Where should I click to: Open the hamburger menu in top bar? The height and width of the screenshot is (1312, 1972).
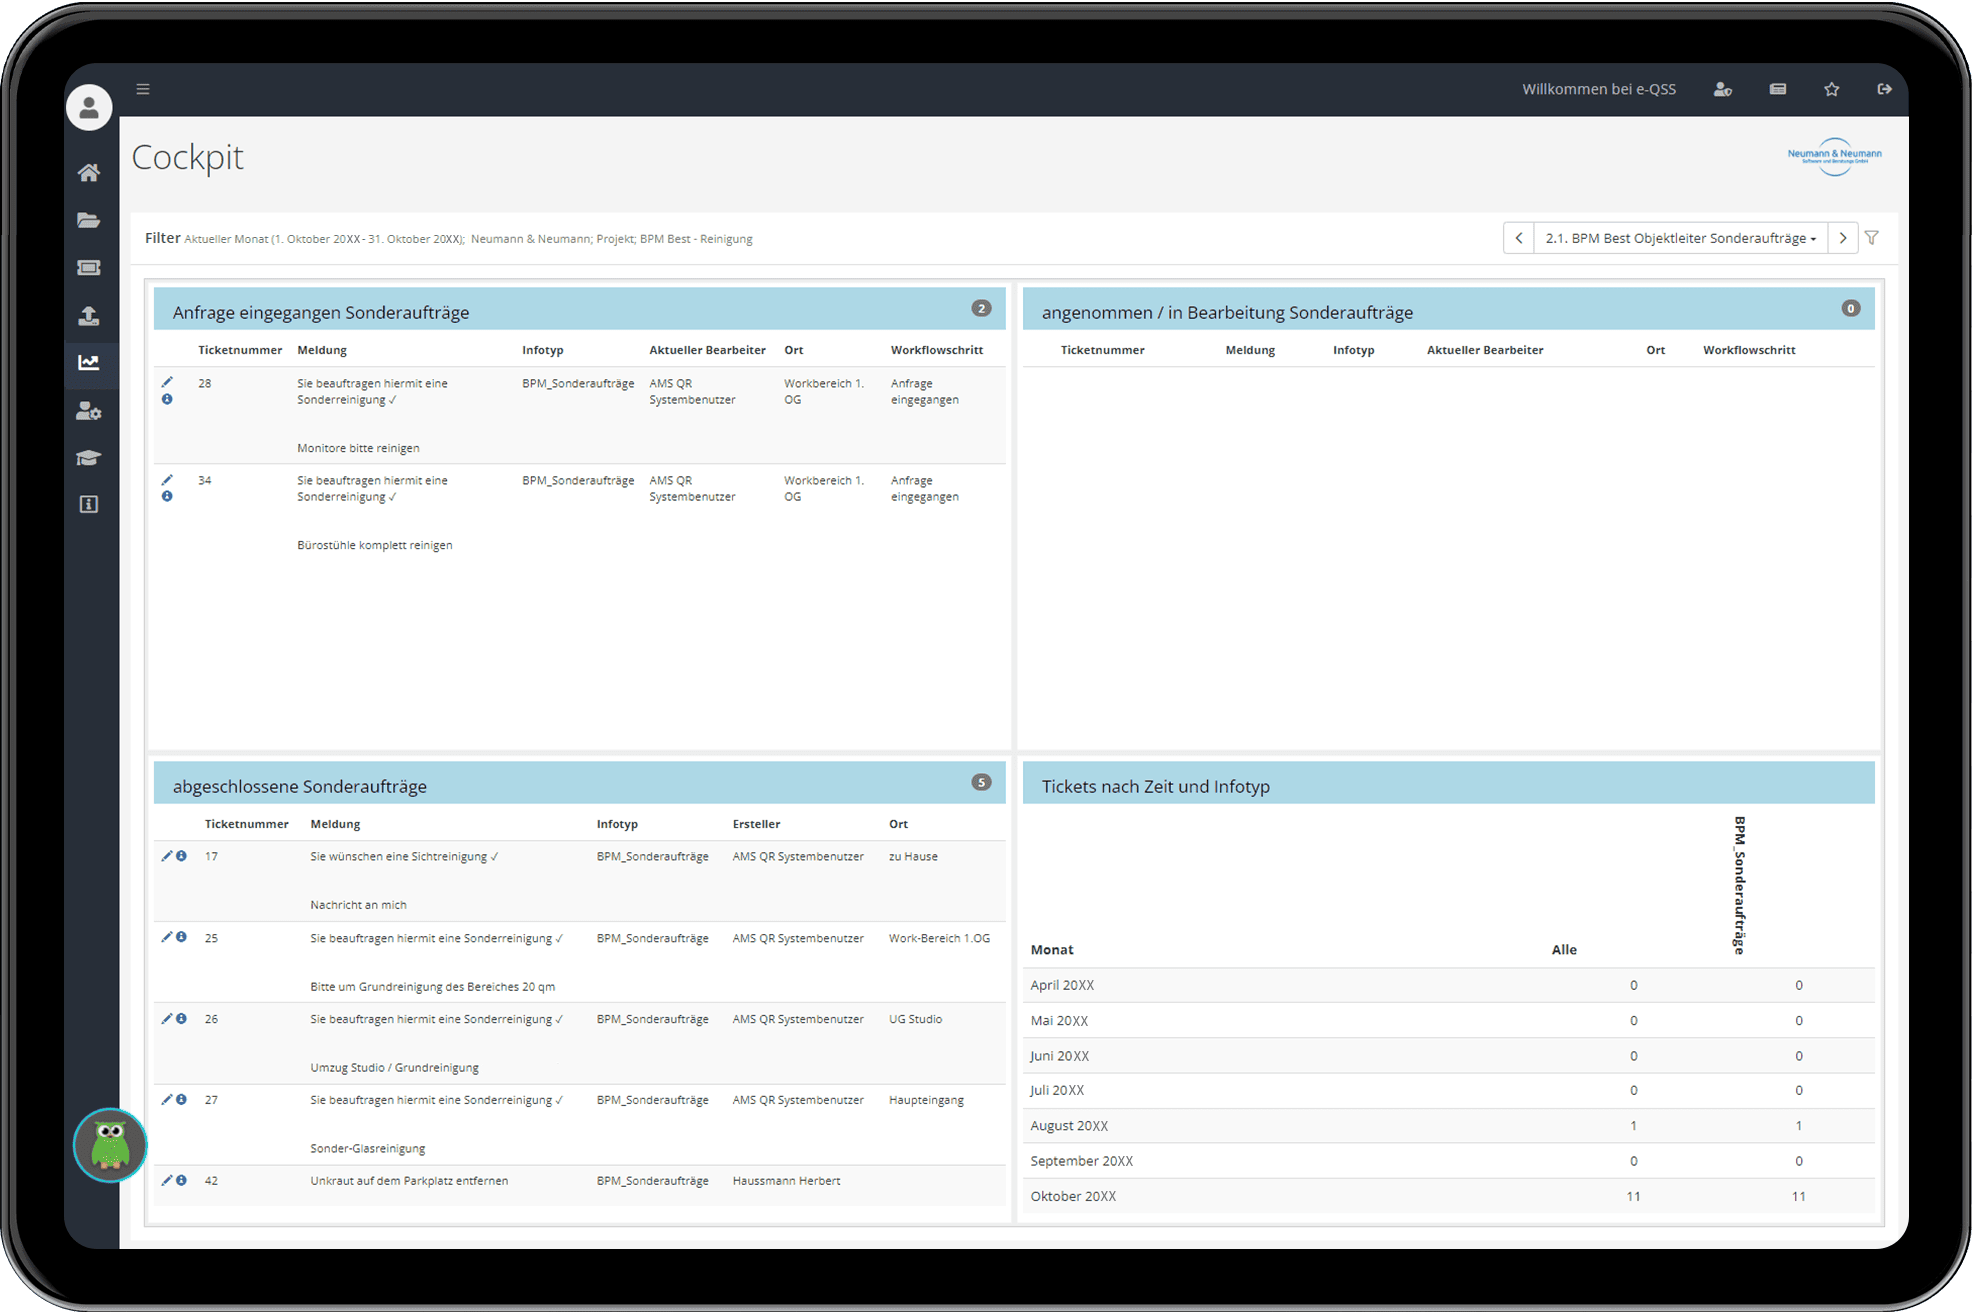(143, 89)
